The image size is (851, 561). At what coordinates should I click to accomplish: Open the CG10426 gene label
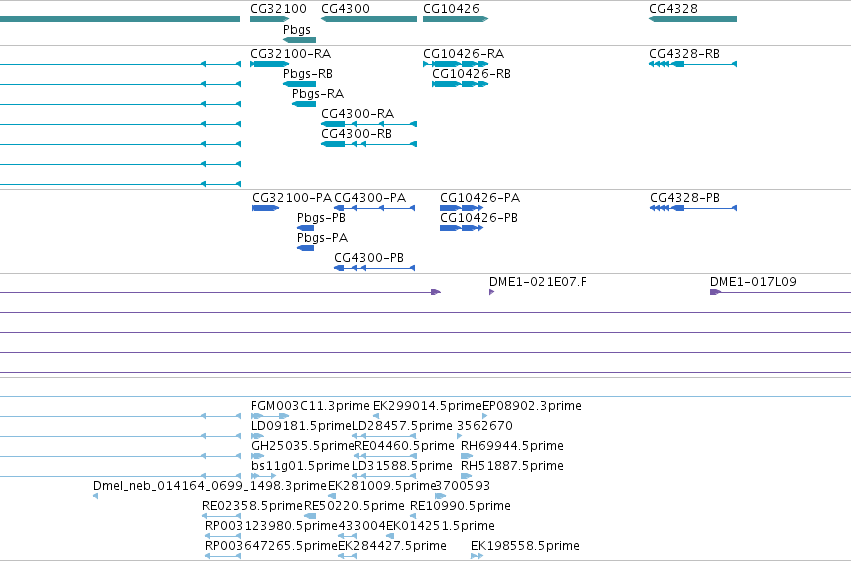pyautogui.click(x=451, y=9)
